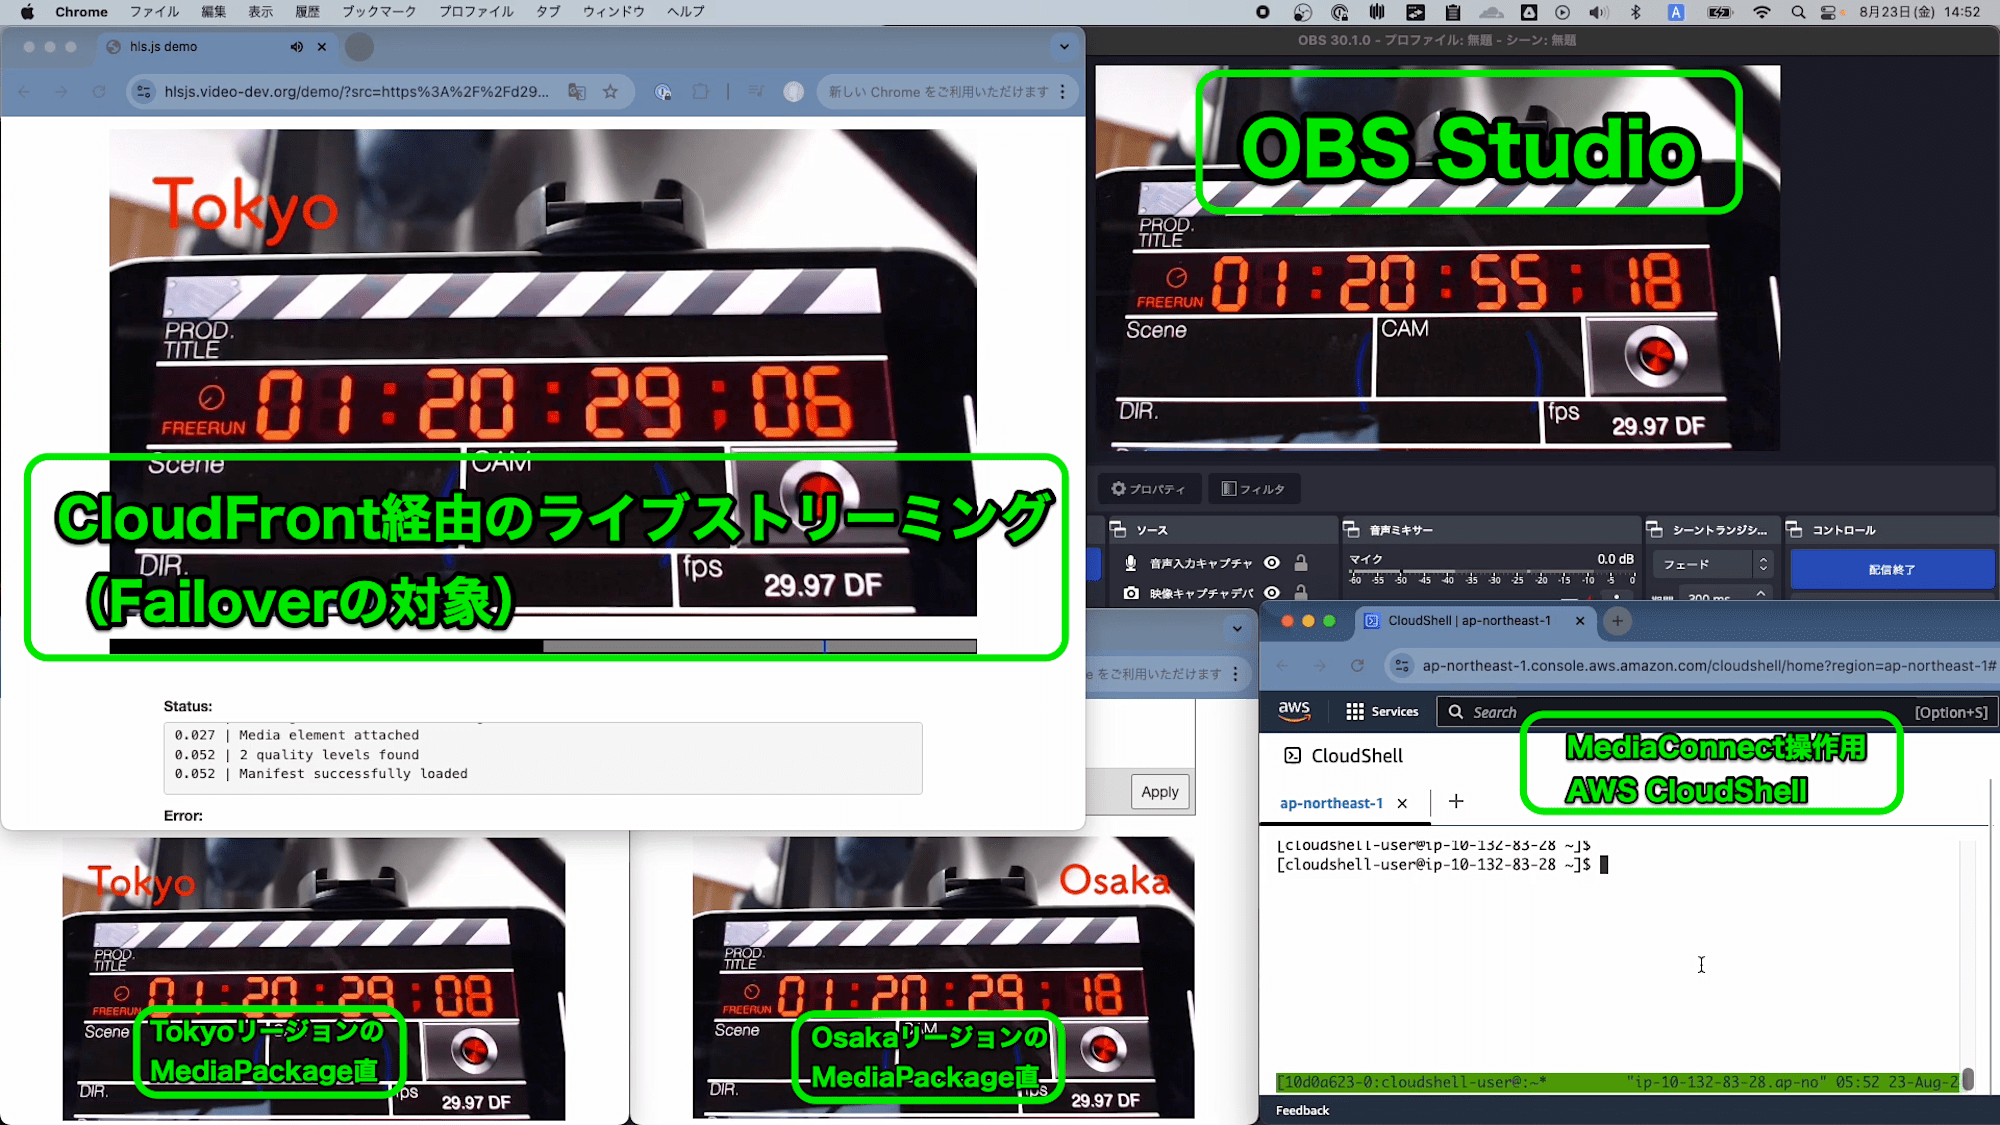The image size is (2000, 1125).
Task: Select the hls.js demo browser tab
Action: click(218, 47)
